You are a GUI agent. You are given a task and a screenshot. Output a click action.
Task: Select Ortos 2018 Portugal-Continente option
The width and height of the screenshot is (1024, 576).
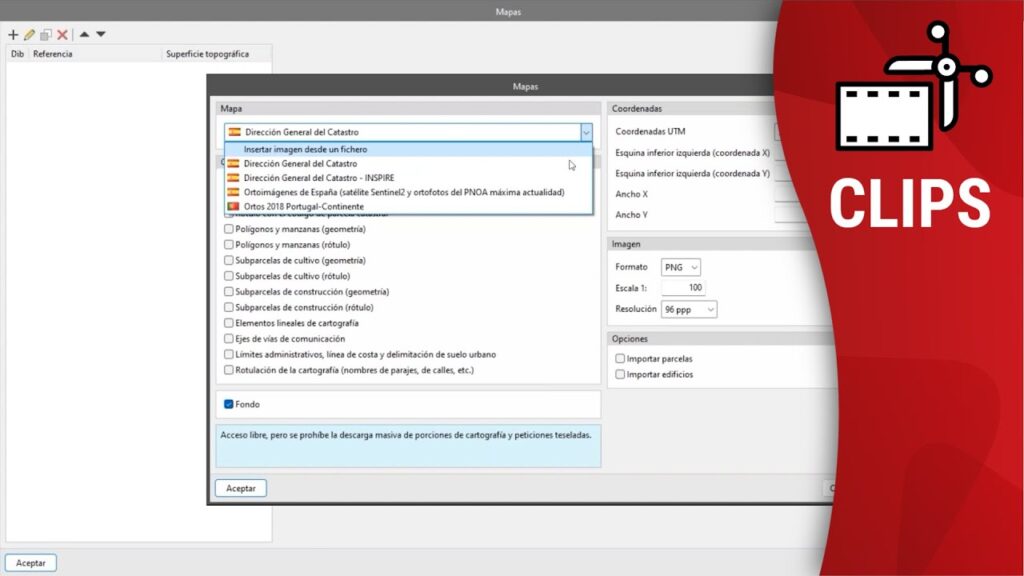click(x=303, y=206)
